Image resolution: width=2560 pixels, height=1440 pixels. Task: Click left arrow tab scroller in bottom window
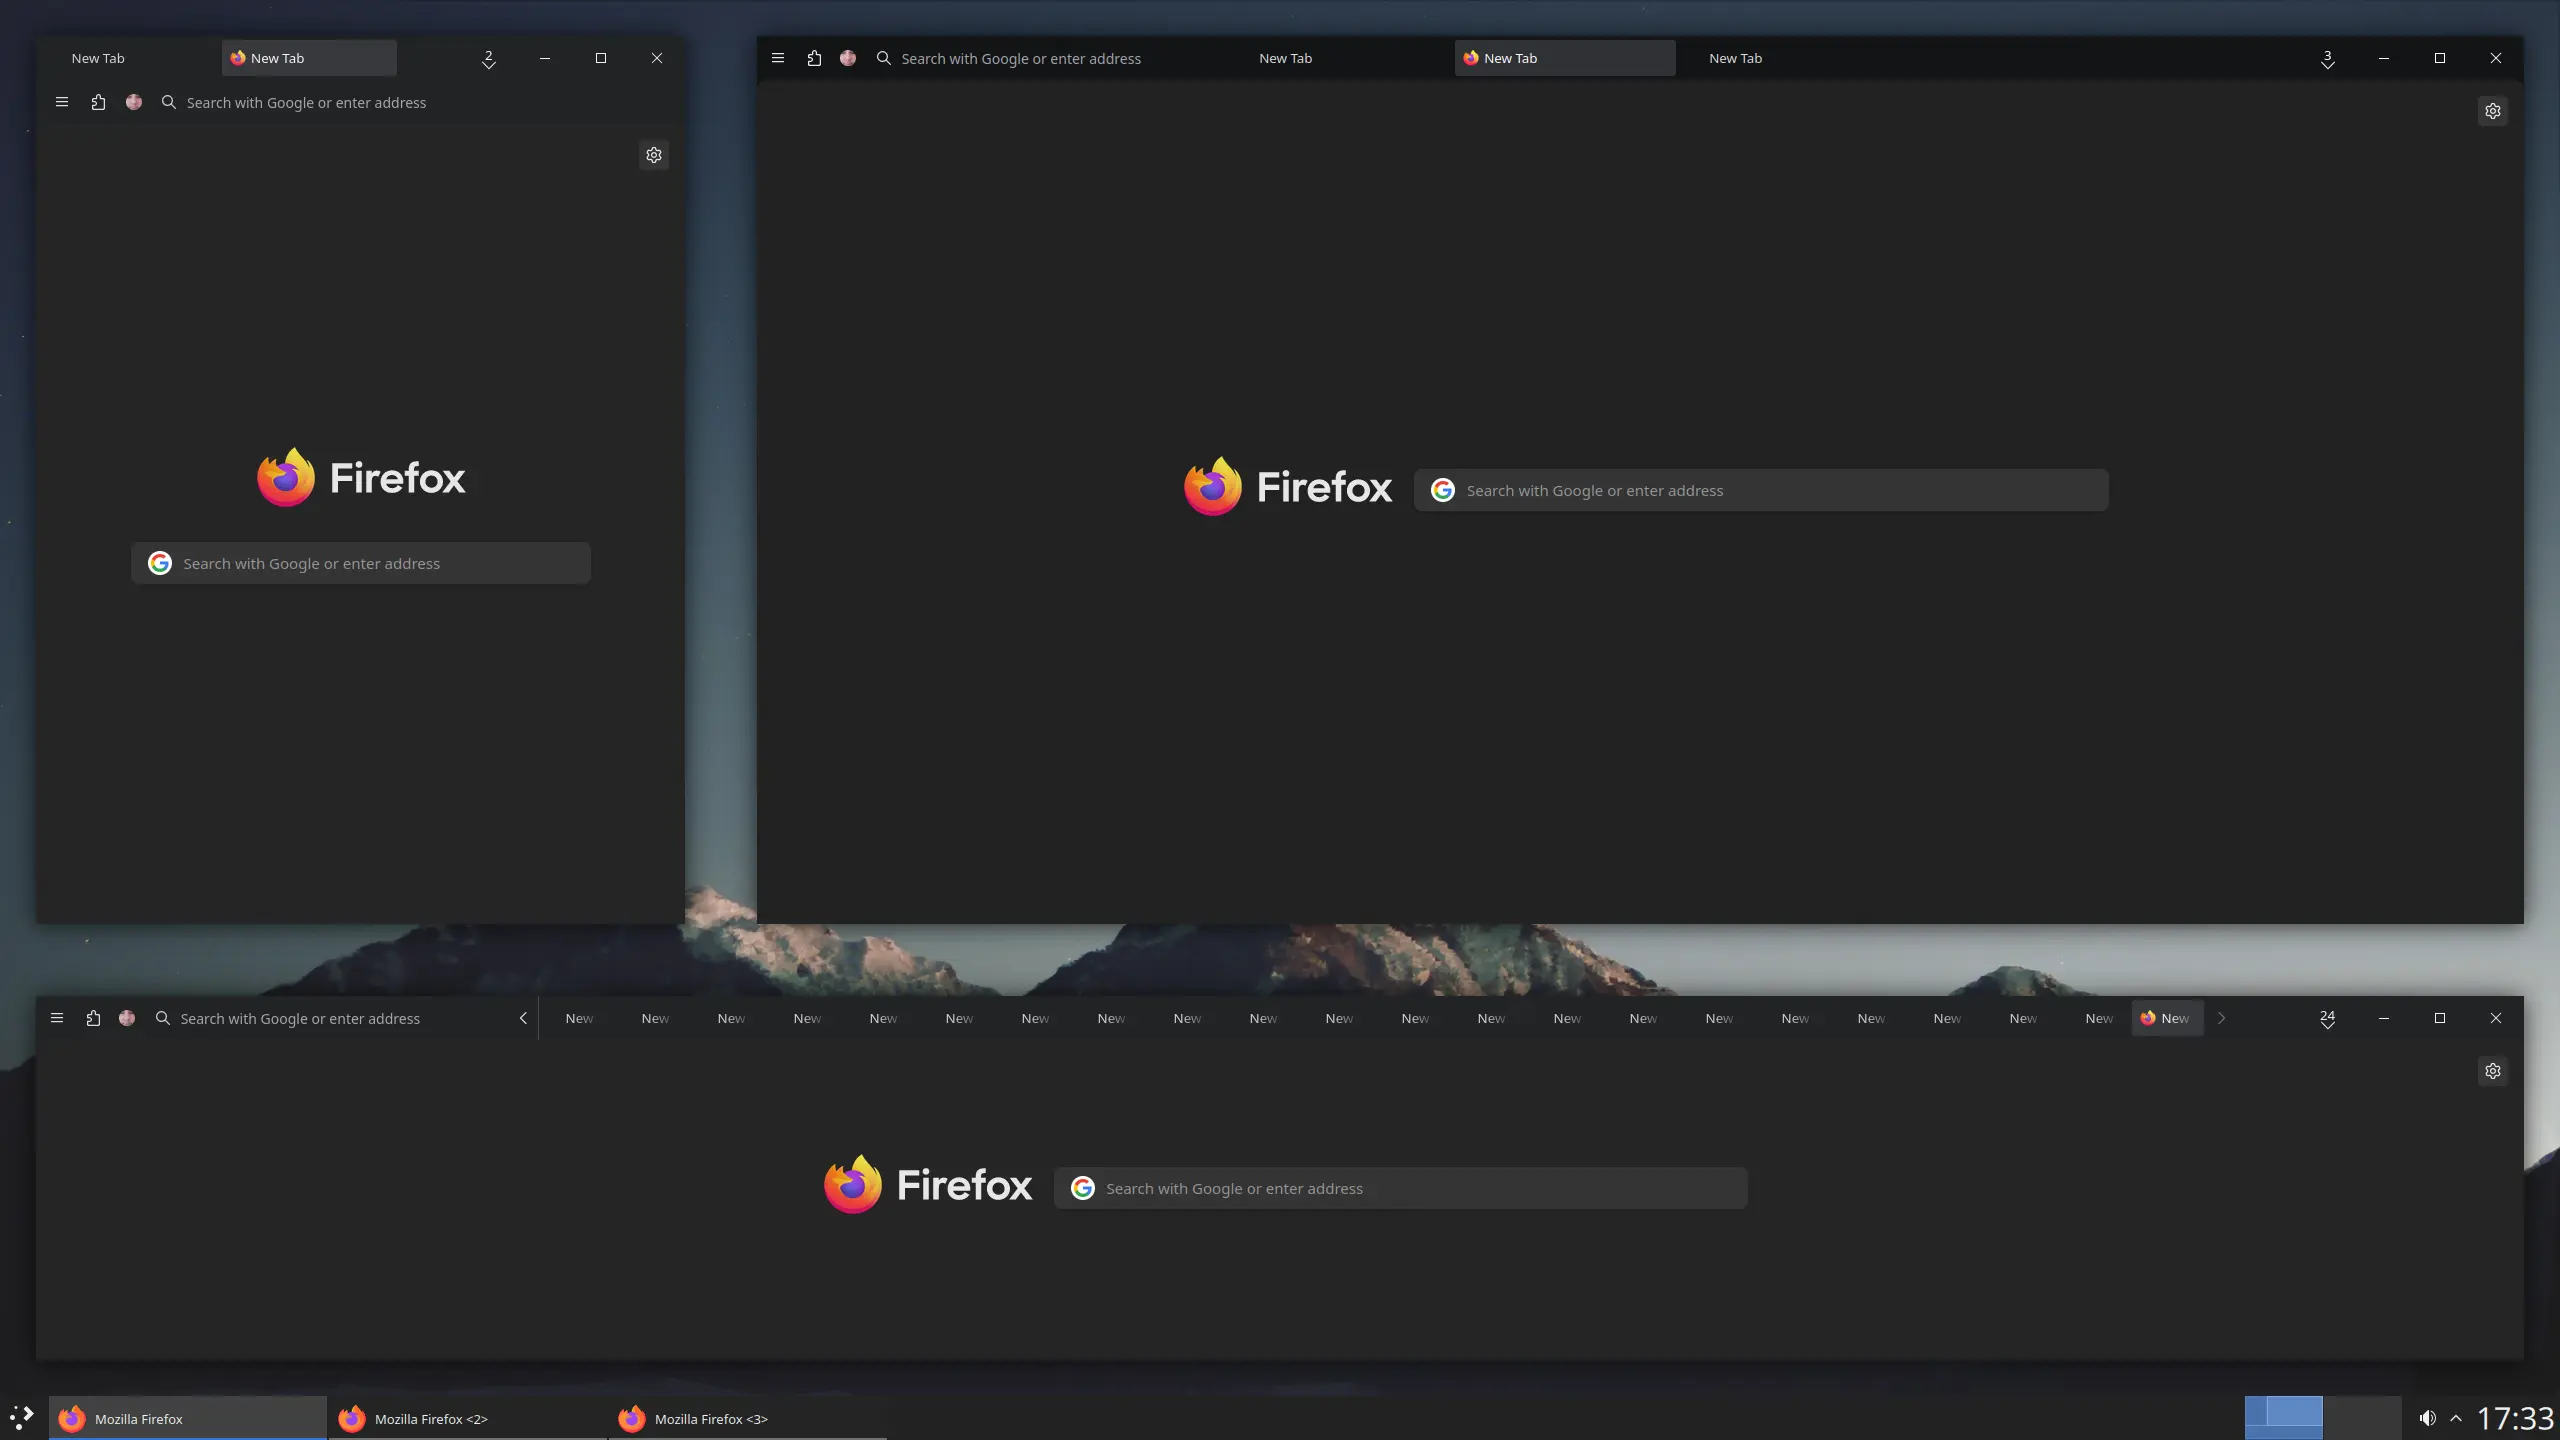(x=522, y=1016)
